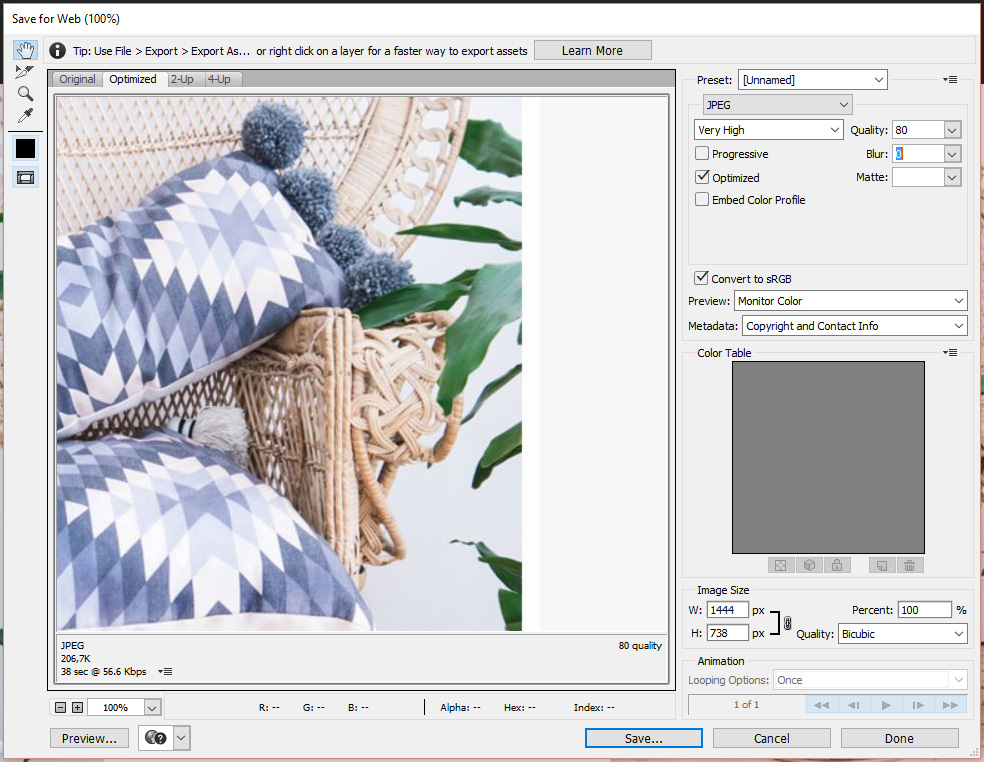Switch to the Original tab
984x762 pixels.
pyautogui.click(x=77, y=79)
